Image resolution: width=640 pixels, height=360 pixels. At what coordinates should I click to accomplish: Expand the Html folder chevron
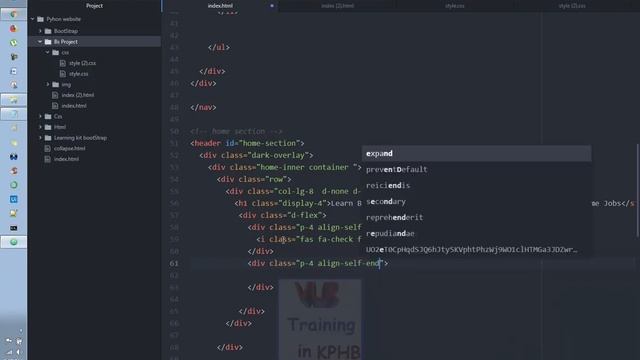pyautogui.click(x=40, y=127)
